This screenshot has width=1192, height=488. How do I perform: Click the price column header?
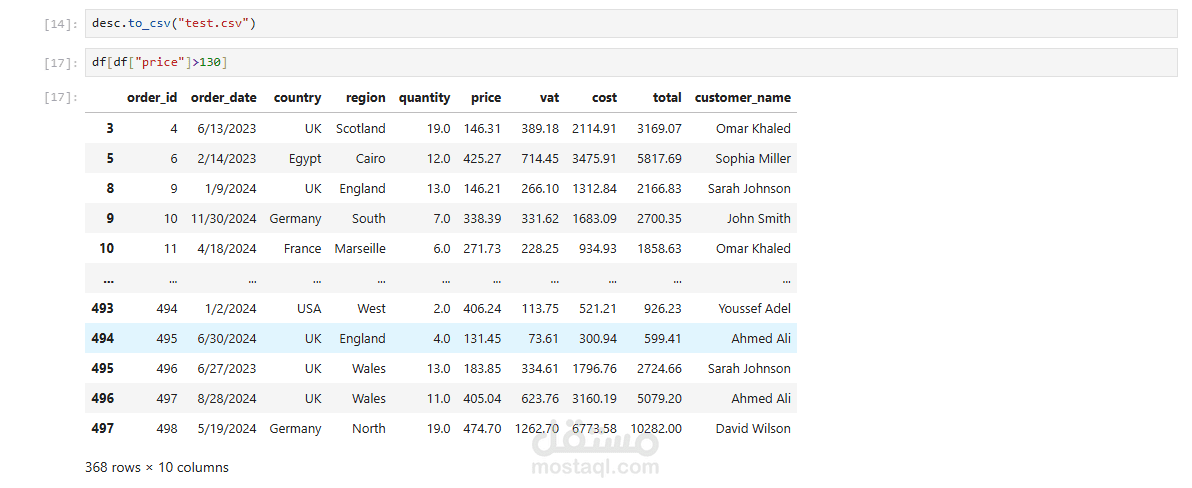486,97
